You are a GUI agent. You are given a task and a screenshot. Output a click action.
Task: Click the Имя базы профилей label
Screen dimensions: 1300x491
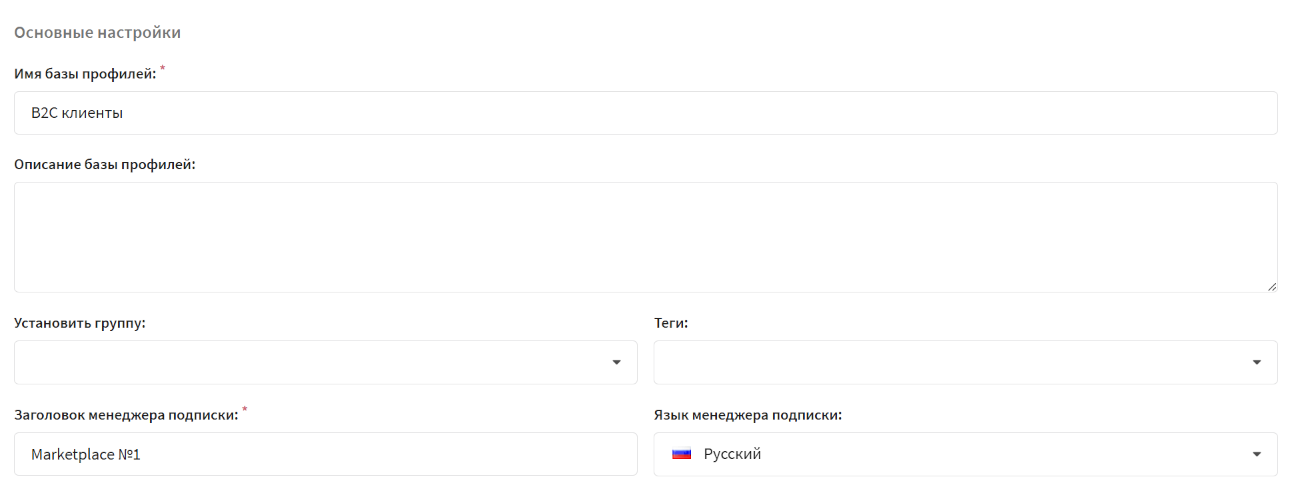[x=85, y=73]
